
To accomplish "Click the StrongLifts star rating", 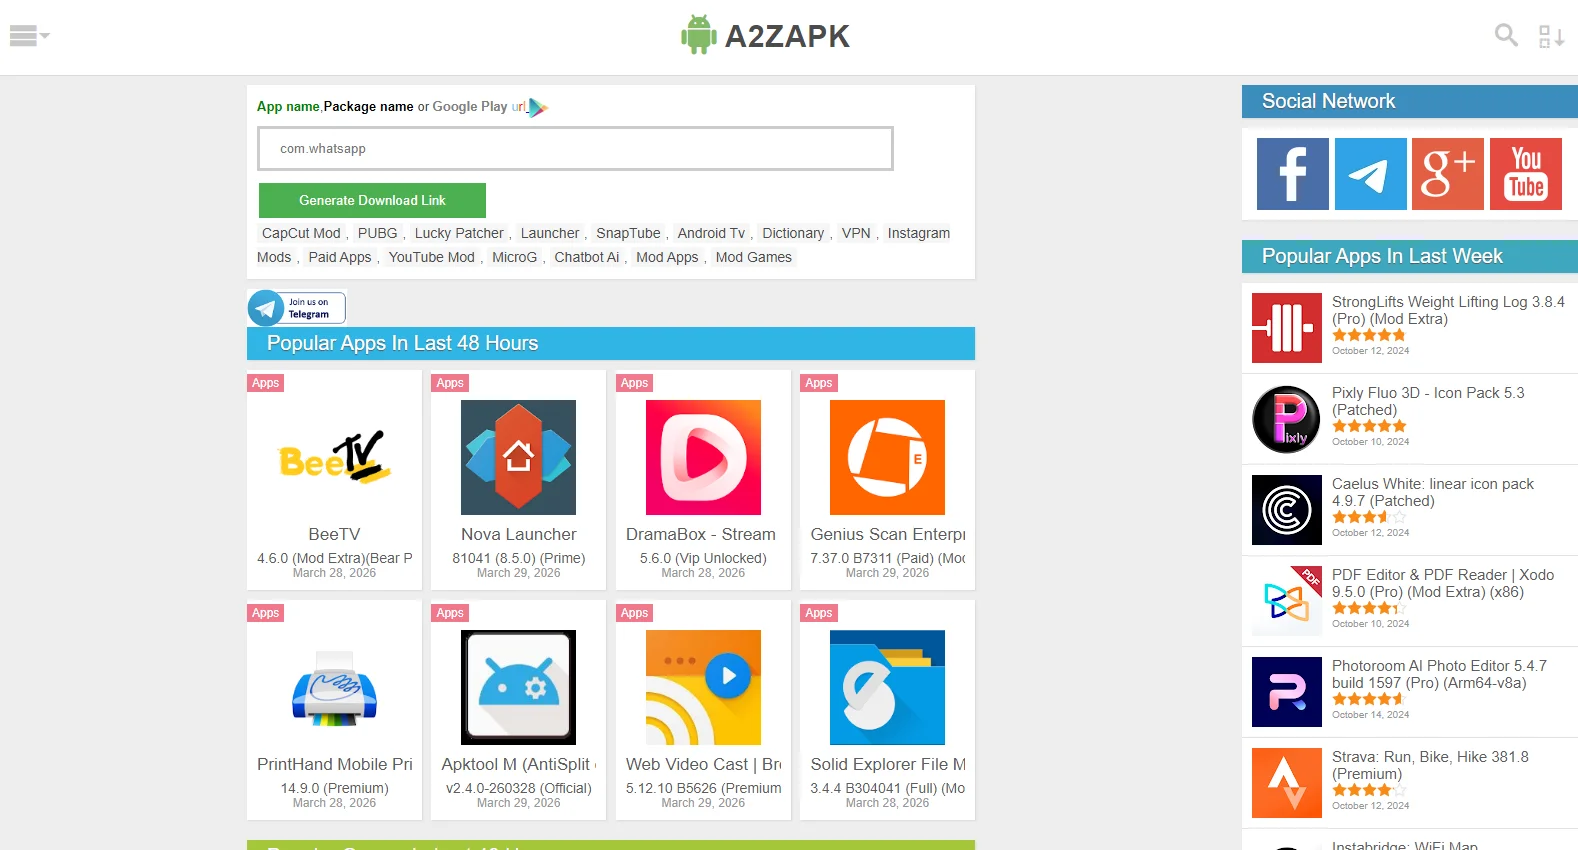I will pos(1369,335).
